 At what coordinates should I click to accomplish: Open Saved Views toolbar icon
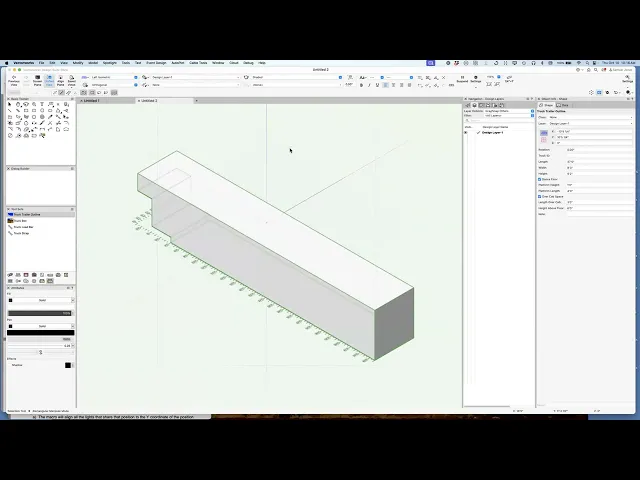tap(71, 80)
